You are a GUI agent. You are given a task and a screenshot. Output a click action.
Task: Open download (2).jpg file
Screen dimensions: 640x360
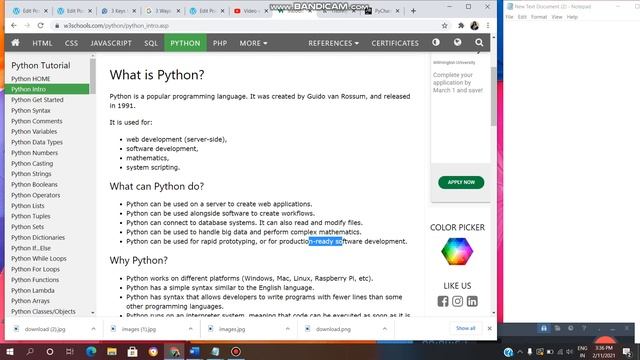pyautogui.click(x=45, y=329)
